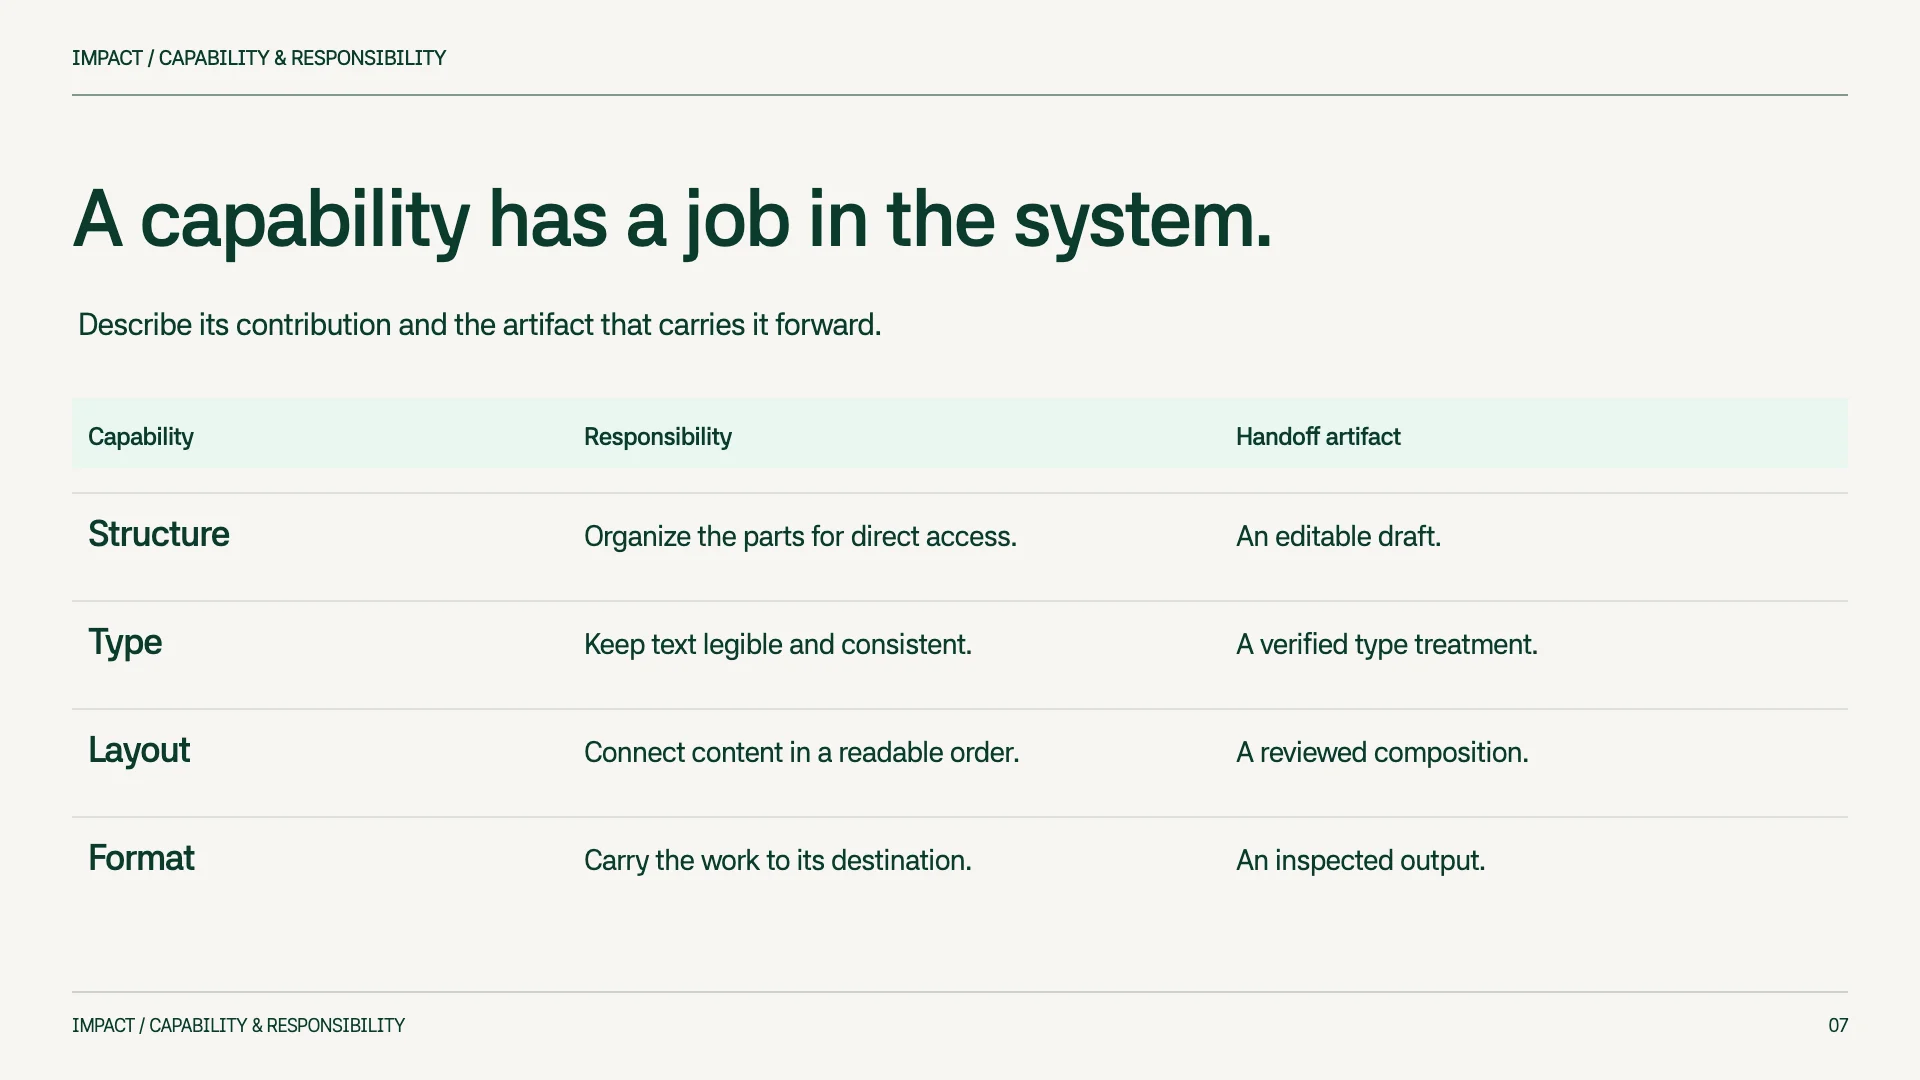
Task: Select the 'Handoff artifact' column header
Action: coord(1318,437)
